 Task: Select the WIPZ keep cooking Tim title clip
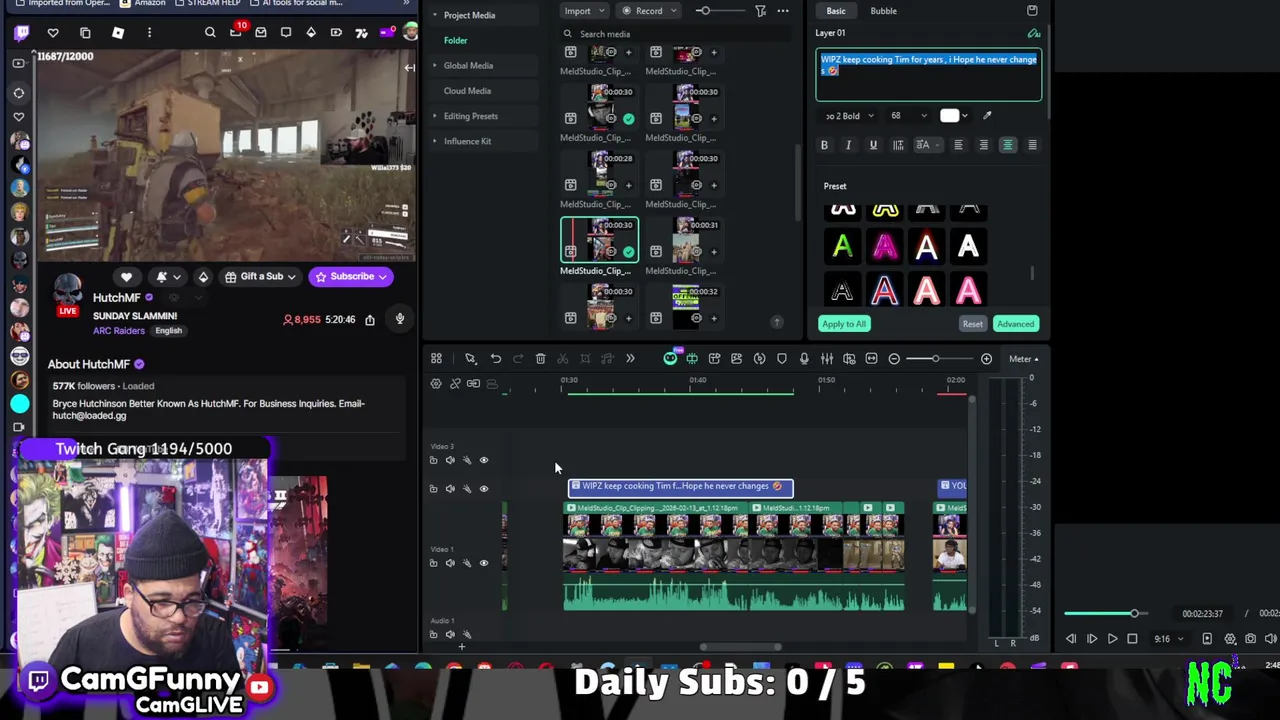tap(681, 487)
